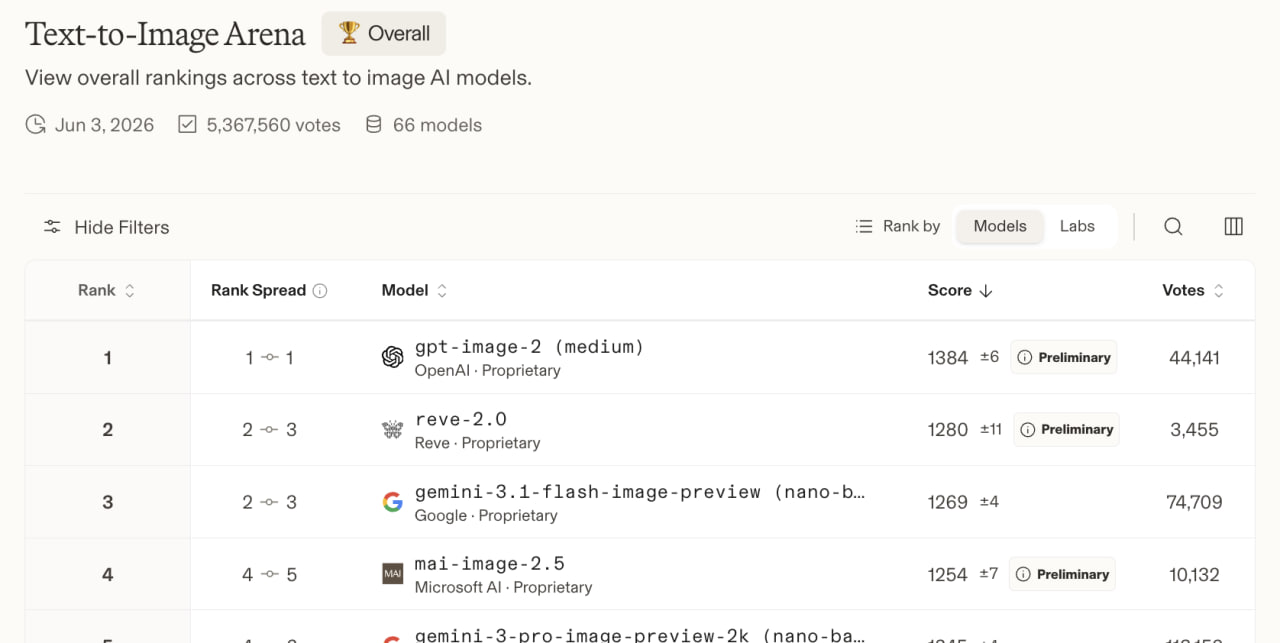Screen dimensions: 1280x643
Task: Sort by the Votes column arrows
Action: click(x=1218, y=291)
